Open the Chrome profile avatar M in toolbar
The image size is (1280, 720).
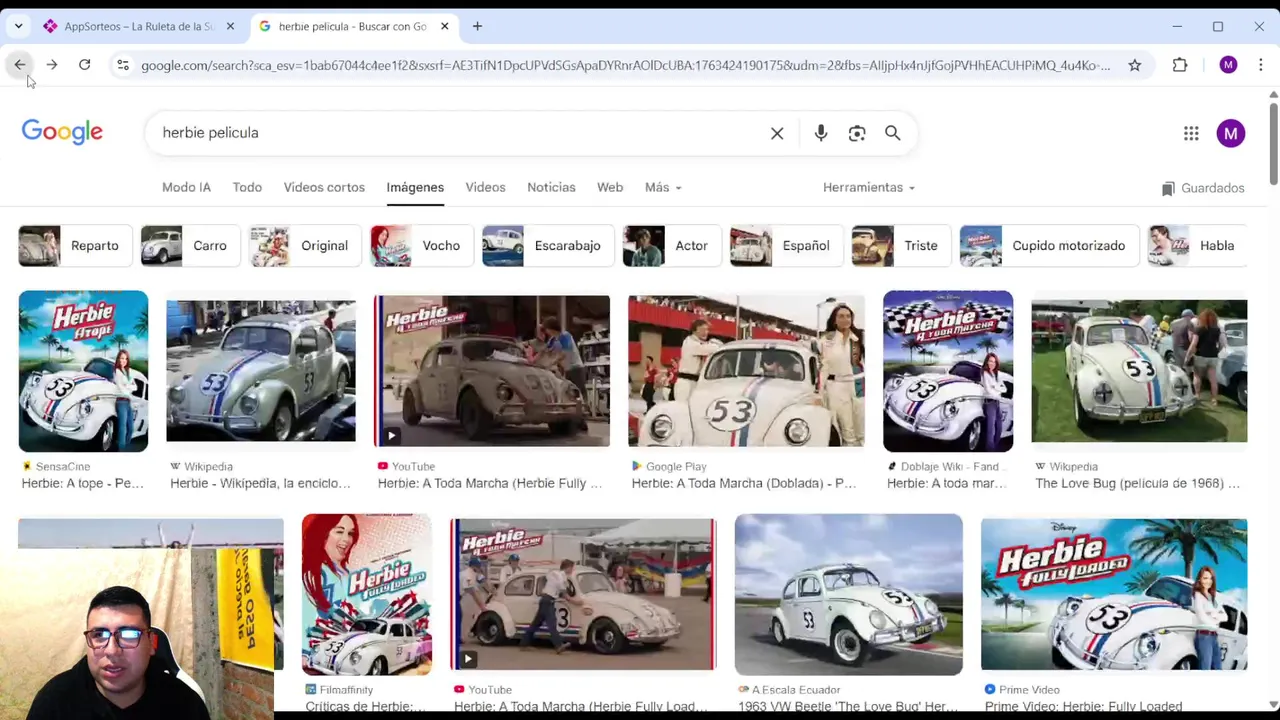[1228, 65]
